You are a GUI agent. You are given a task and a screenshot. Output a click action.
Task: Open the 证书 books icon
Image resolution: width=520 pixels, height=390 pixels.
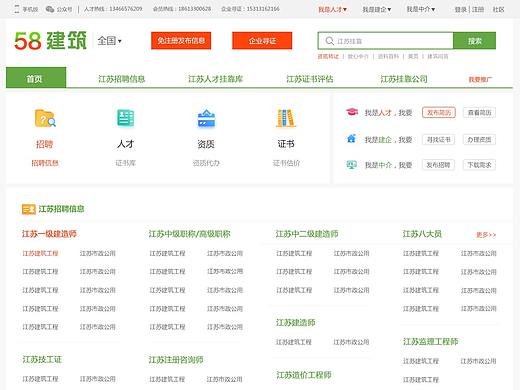click(x=286, y=118)
